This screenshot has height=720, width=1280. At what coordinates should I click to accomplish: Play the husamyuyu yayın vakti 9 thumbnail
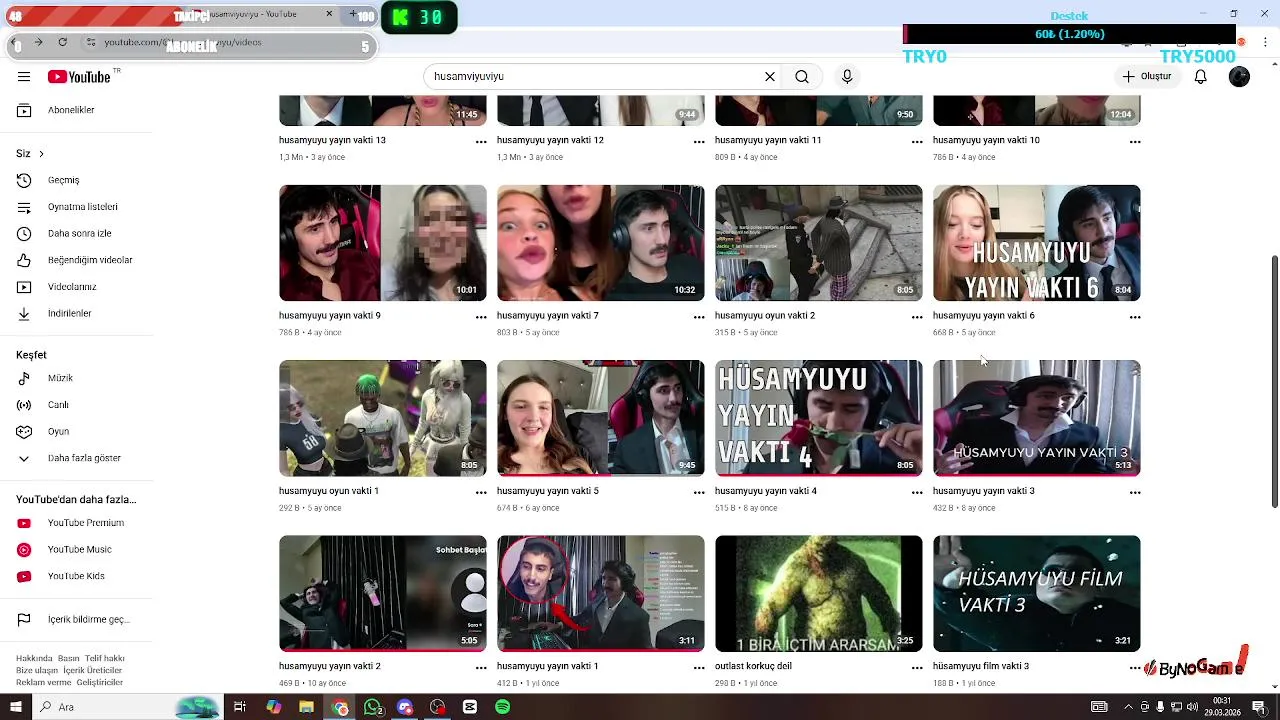(x=383, y=243)
